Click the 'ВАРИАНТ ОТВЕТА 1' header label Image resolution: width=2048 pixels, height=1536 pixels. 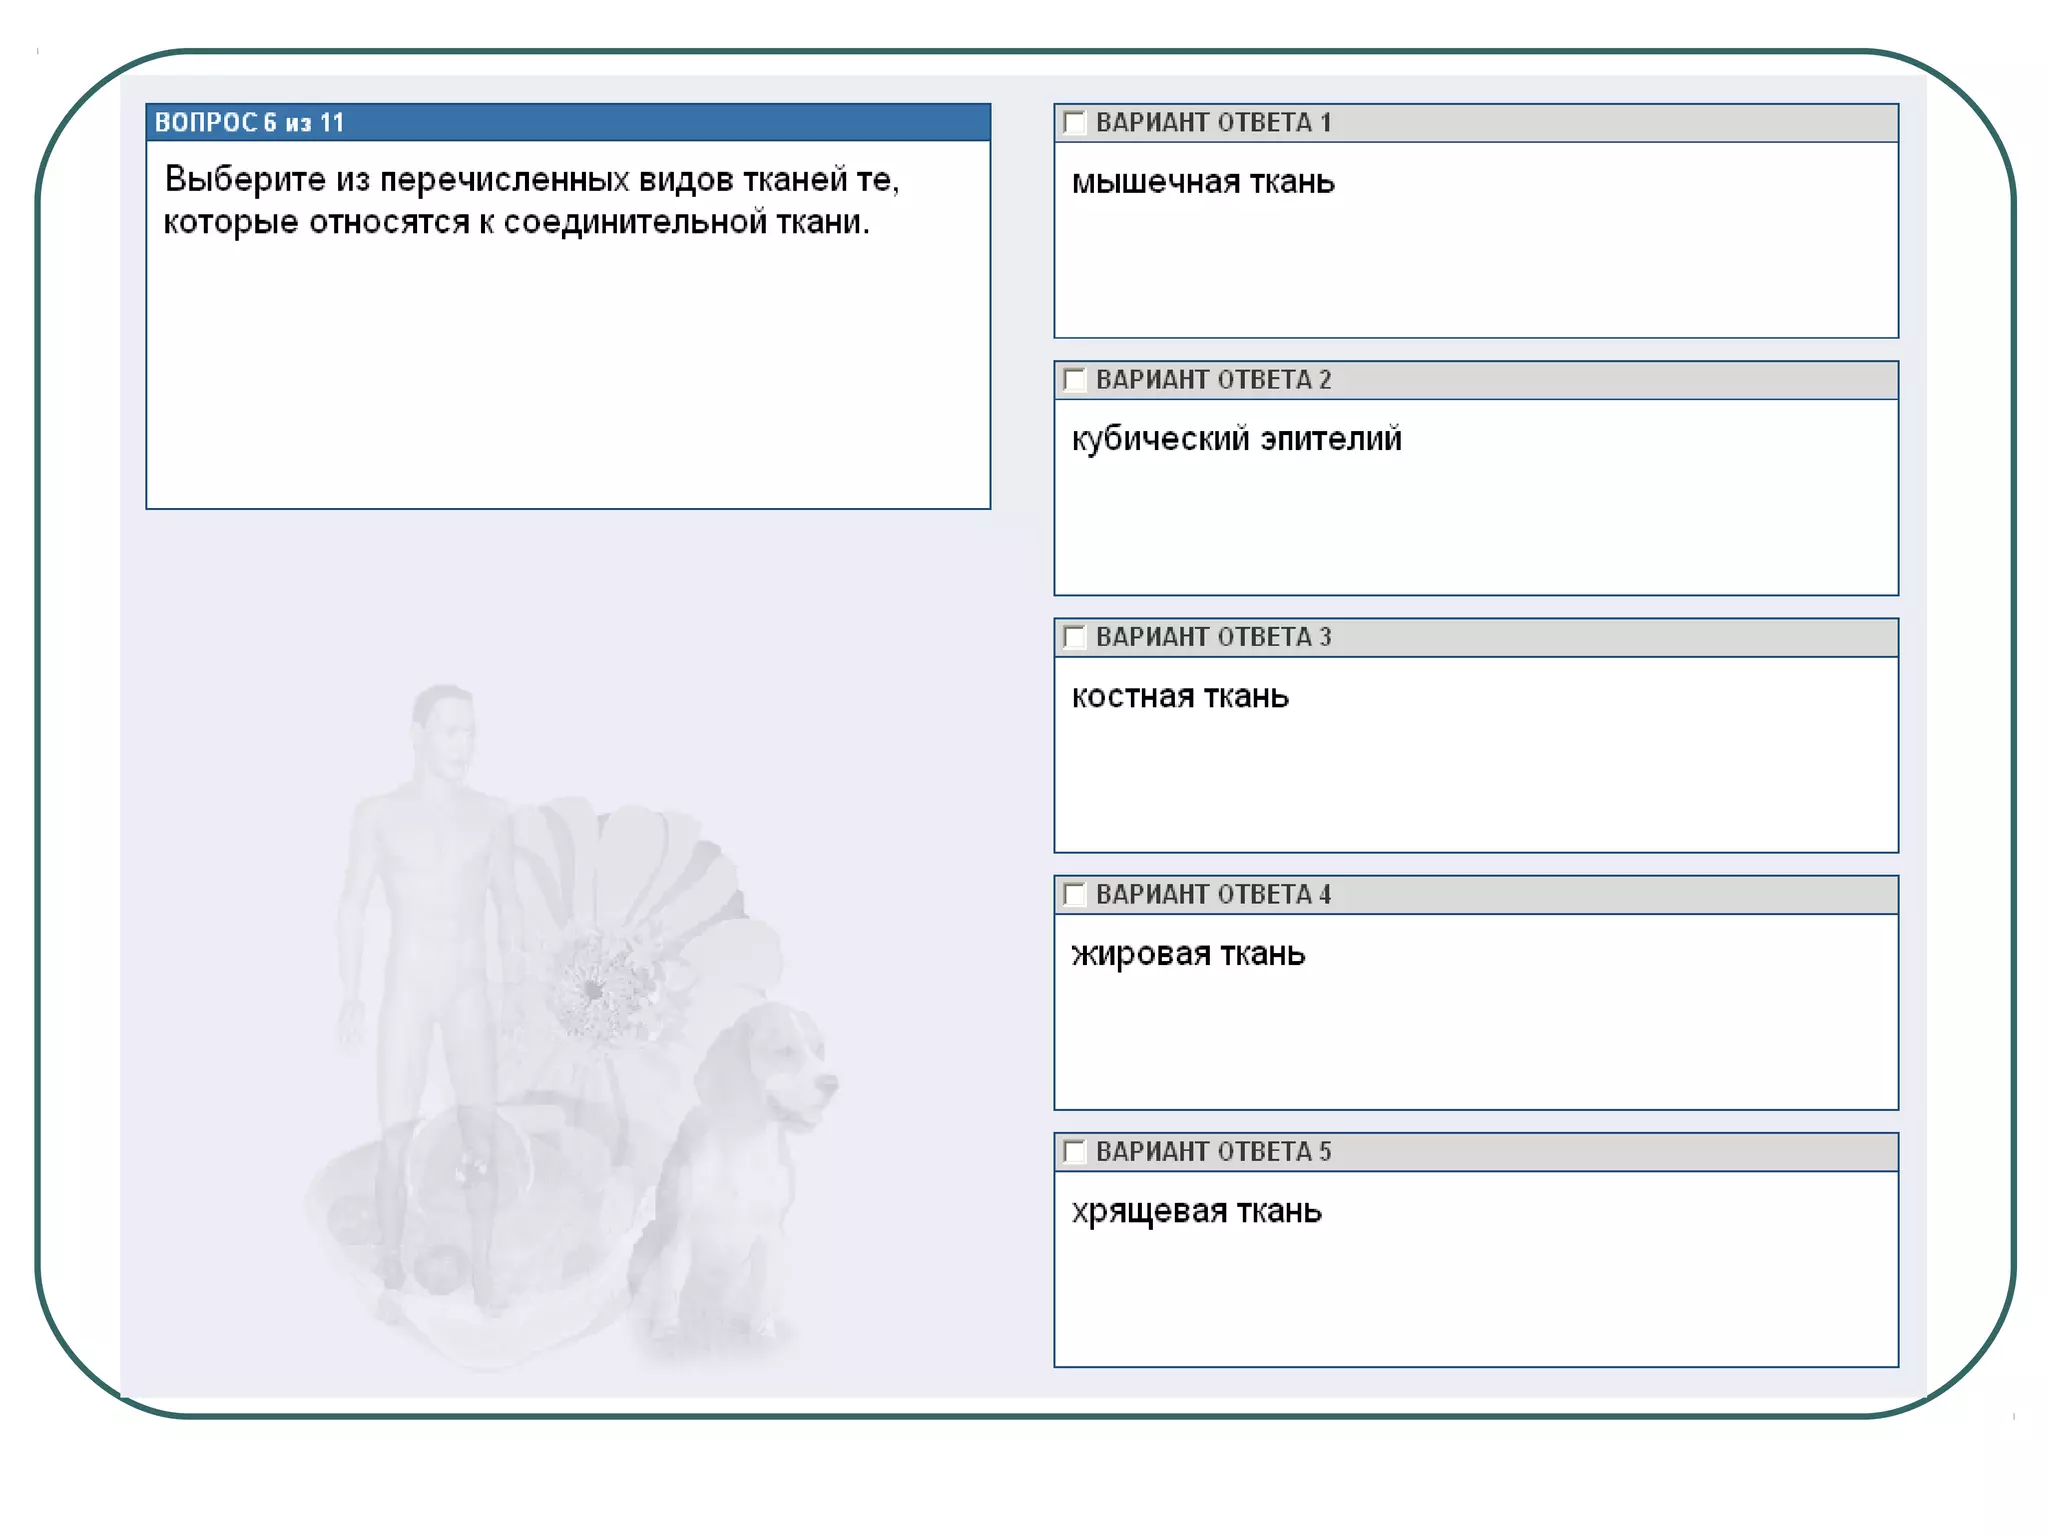[1213, 123]
